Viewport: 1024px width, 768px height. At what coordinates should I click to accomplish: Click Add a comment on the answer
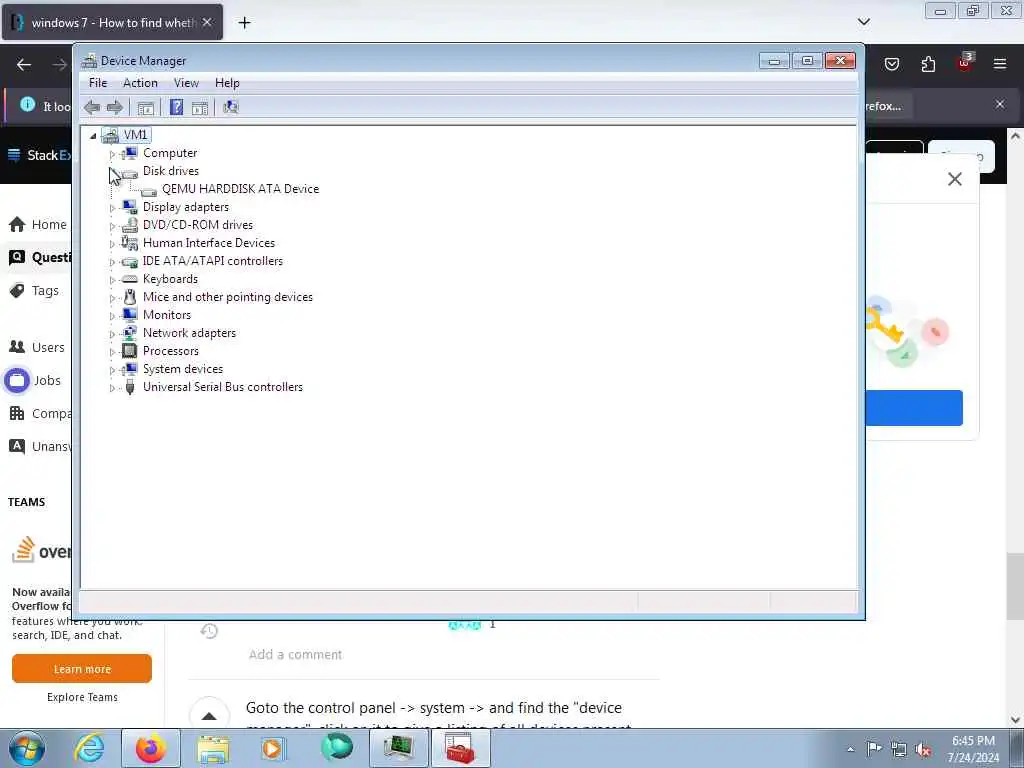295,654
